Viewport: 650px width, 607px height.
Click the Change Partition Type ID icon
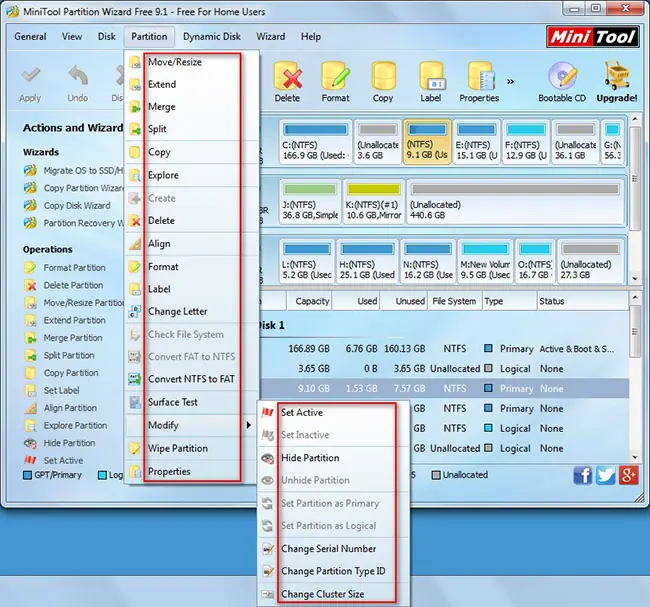tap(268, 571)
